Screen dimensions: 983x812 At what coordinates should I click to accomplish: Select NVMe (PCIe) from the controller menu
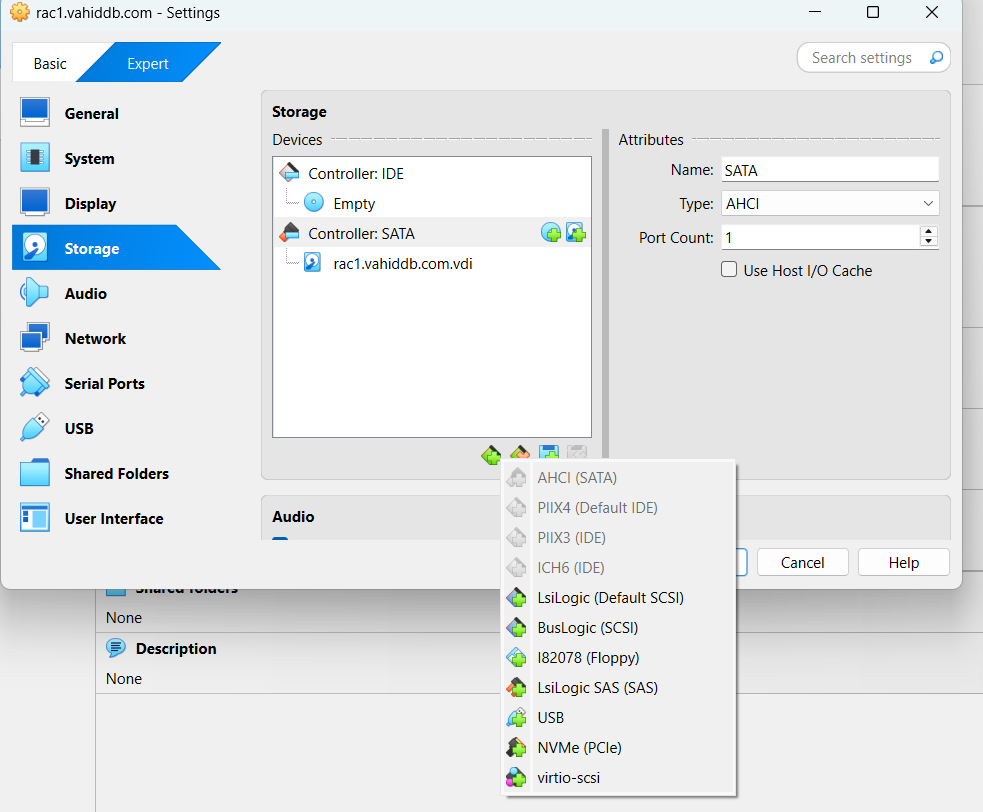click(x=579, y=748)
